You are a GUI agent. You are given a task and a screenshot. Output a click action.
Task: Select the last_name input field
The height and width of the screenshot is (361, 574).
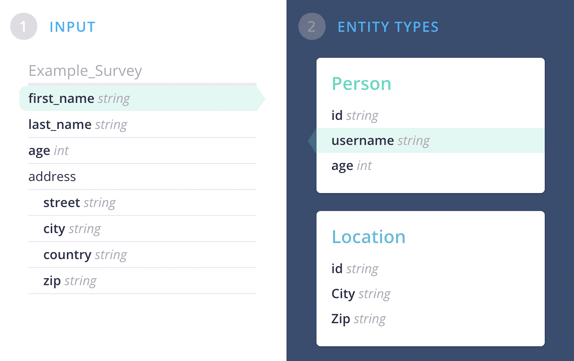point(142,124)
